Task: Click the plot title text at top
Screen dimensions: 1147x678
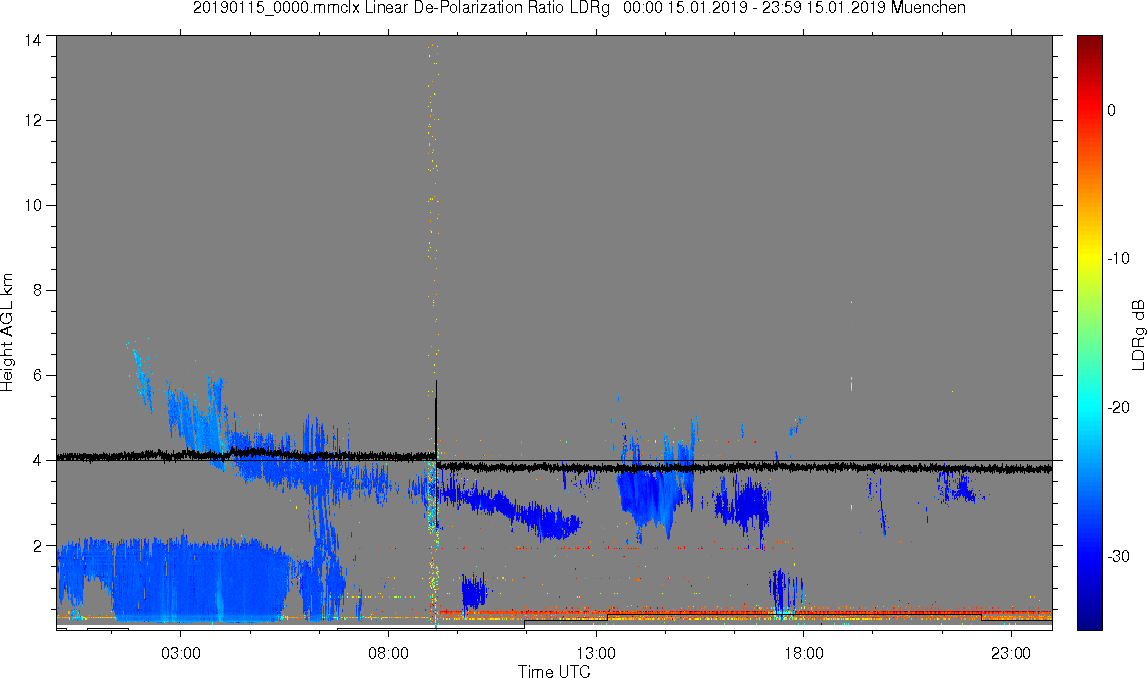Action: [x=579, y=8]
